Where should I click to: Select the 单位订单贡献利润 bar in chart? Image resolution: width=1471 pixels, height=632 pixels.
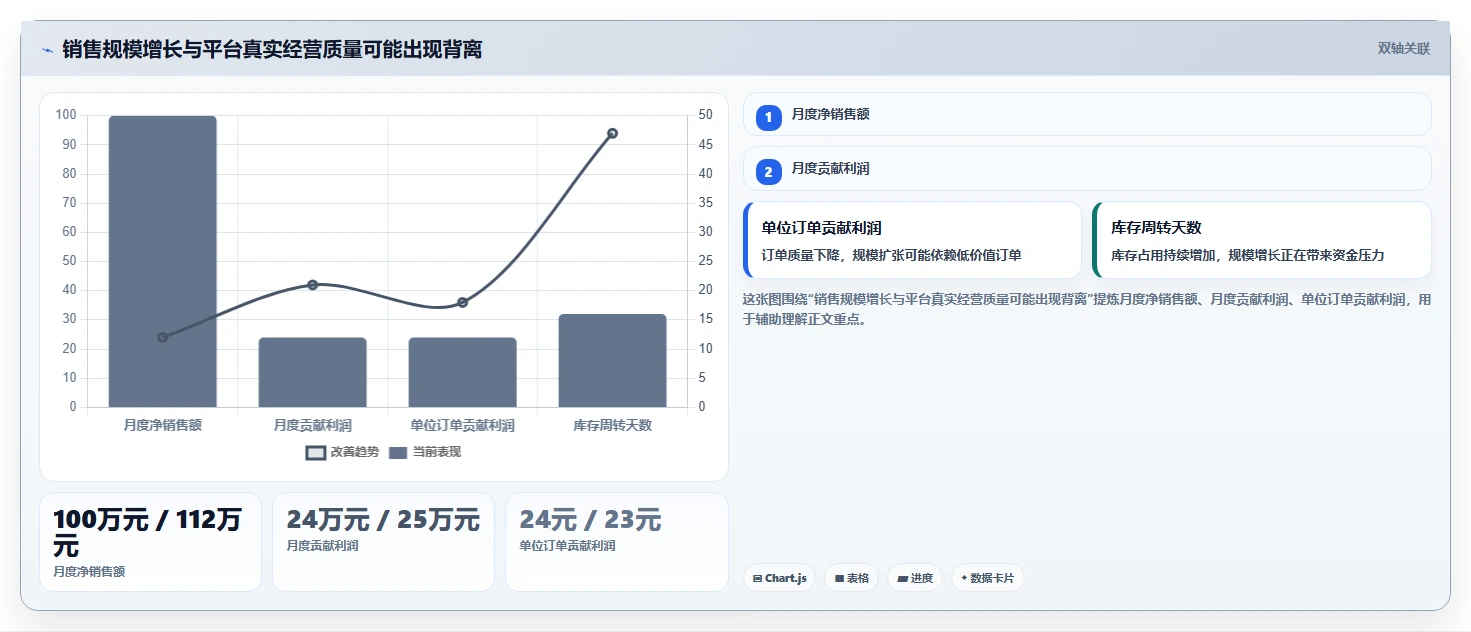462,372
